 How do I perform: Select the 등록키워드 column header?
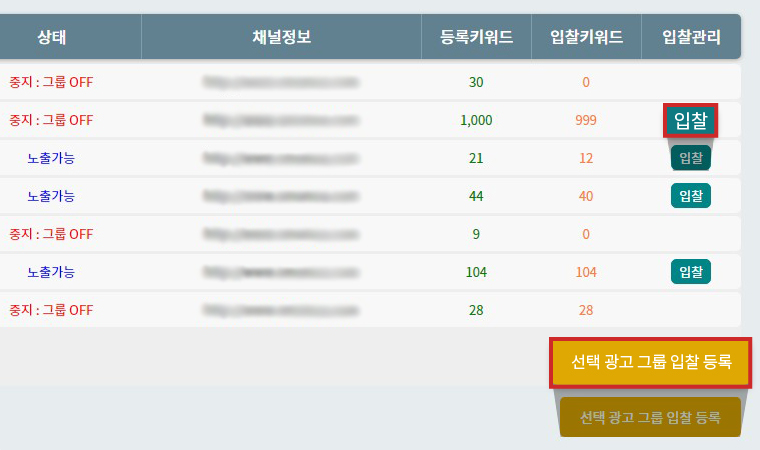(476, 37)
